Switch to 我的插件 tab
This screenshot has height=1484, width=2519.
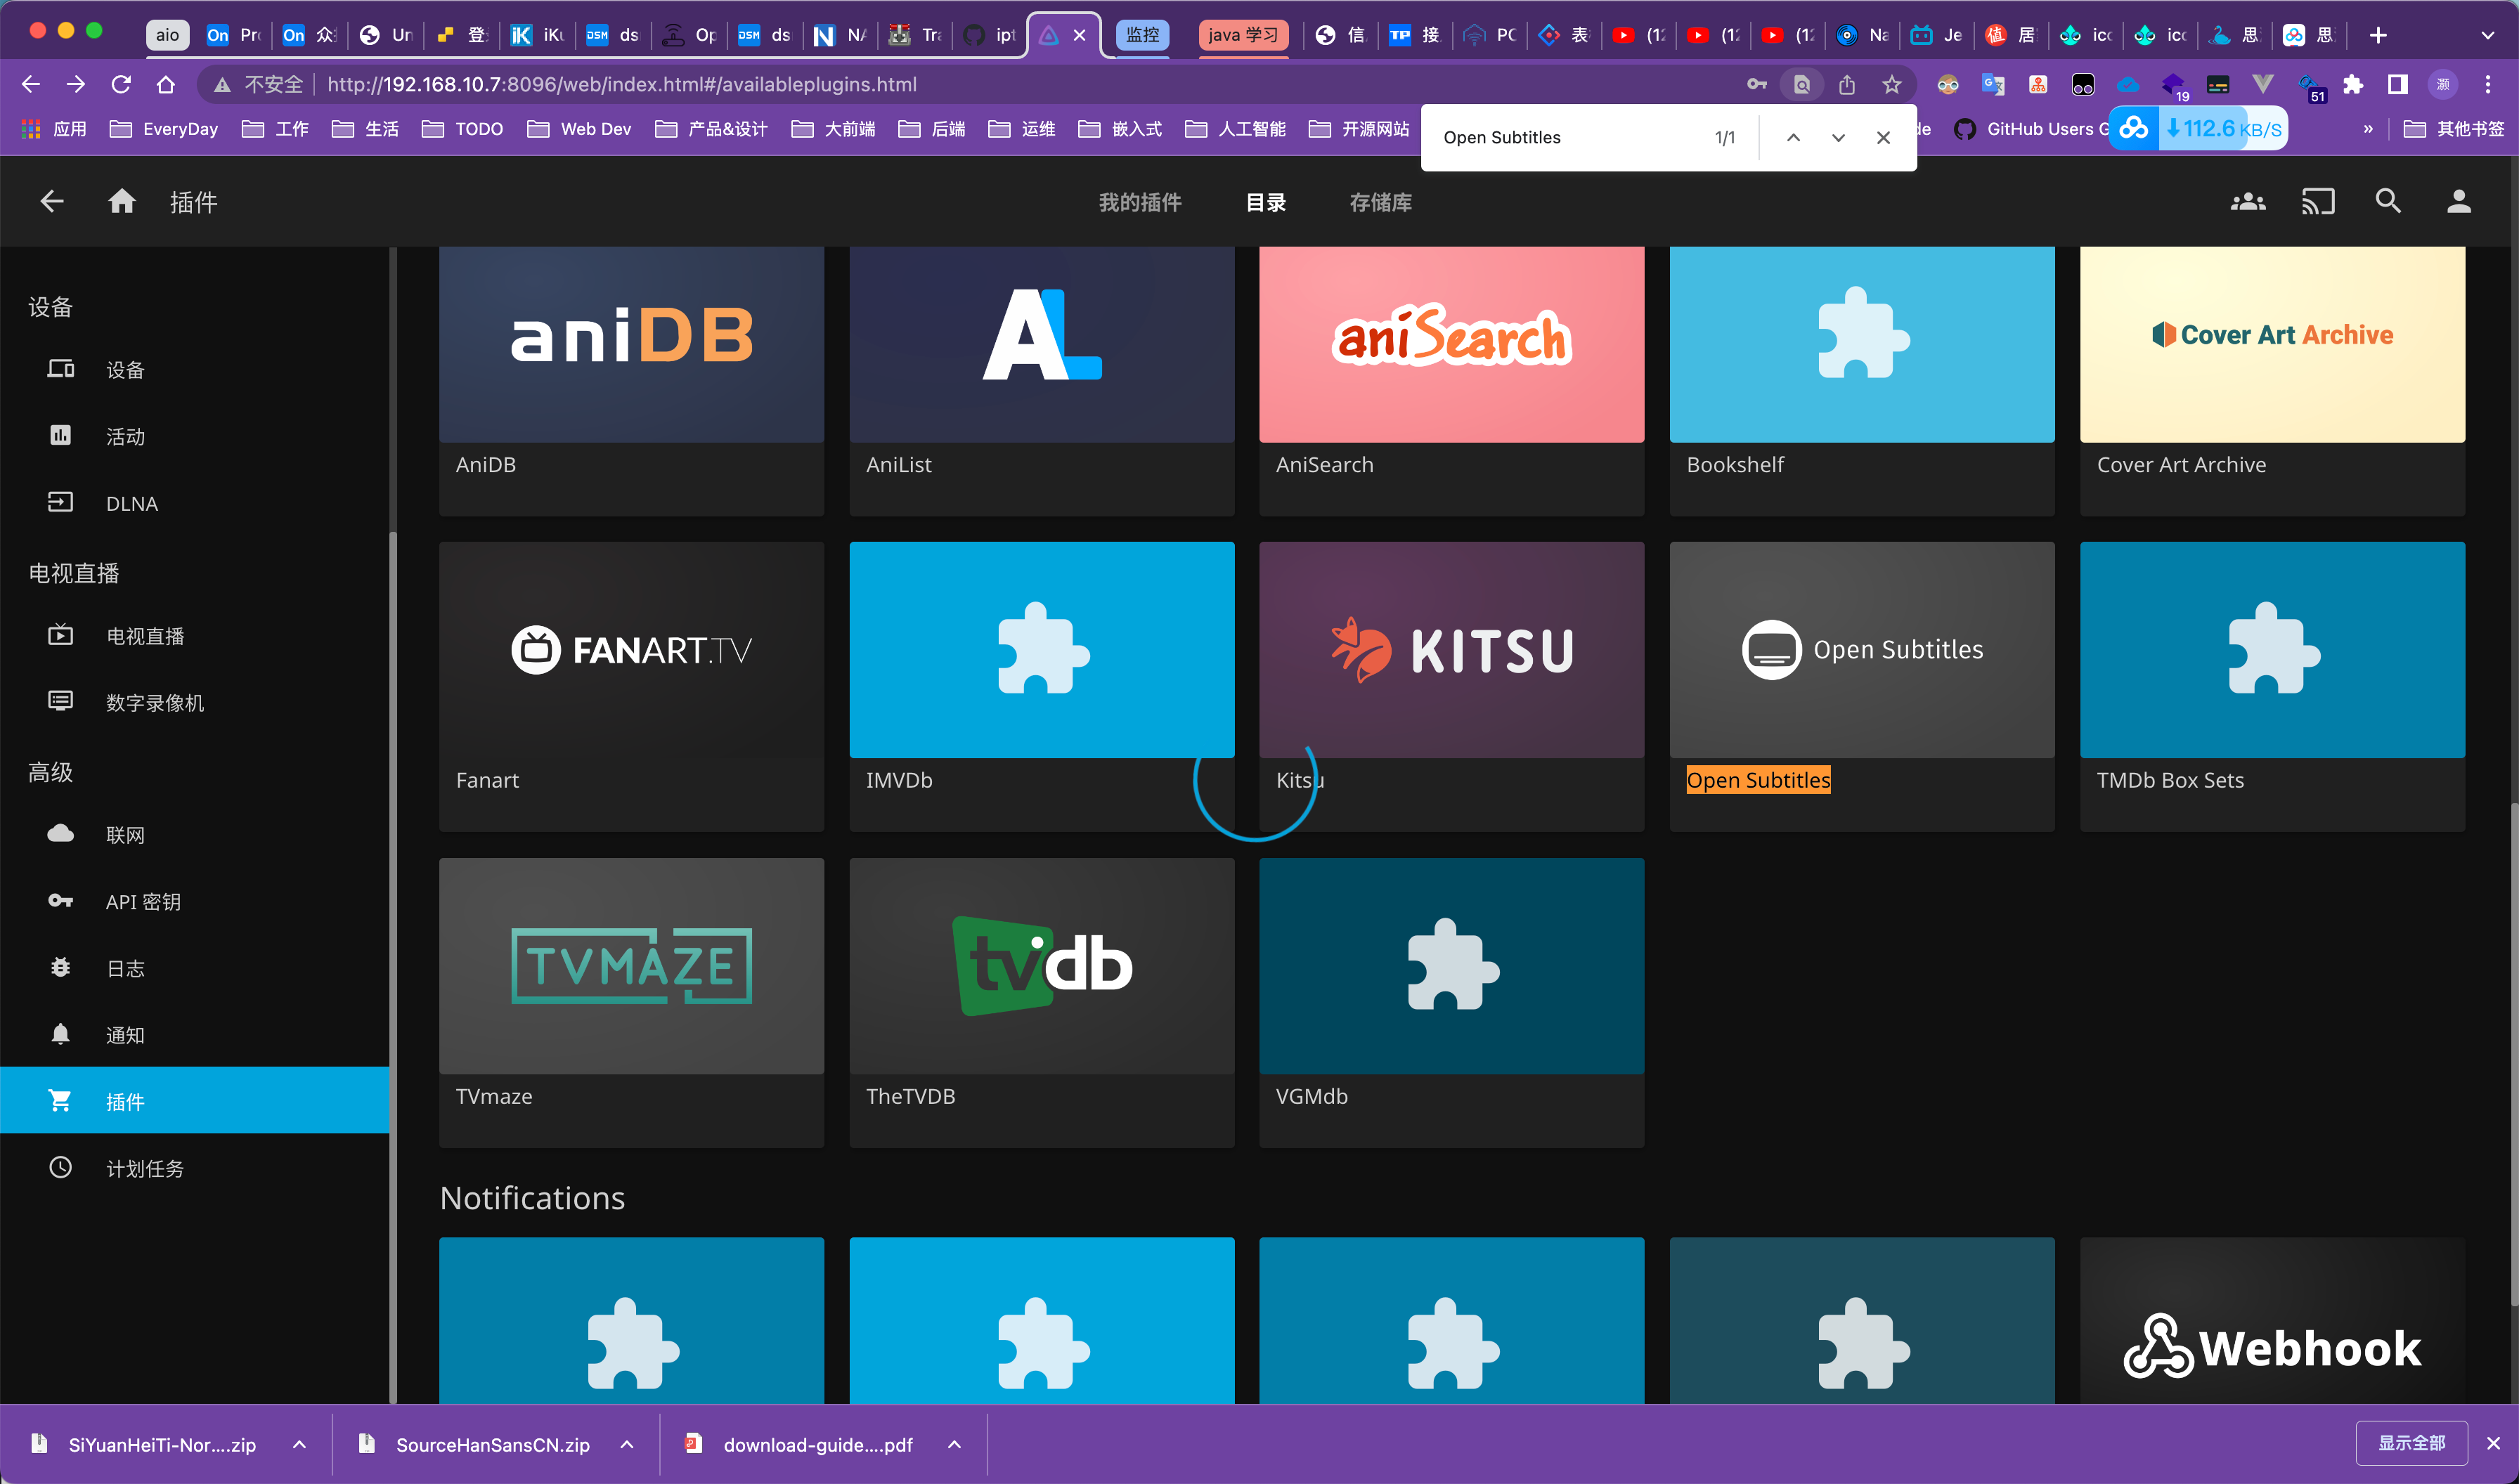pos(1140,202)
